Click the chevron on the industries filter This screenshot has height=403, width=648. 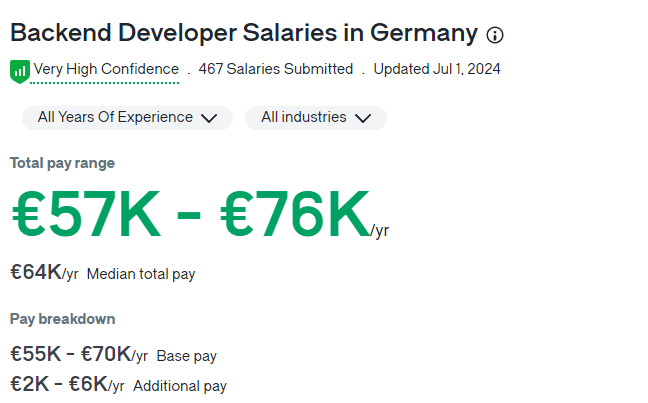click(x=363, y=118)
